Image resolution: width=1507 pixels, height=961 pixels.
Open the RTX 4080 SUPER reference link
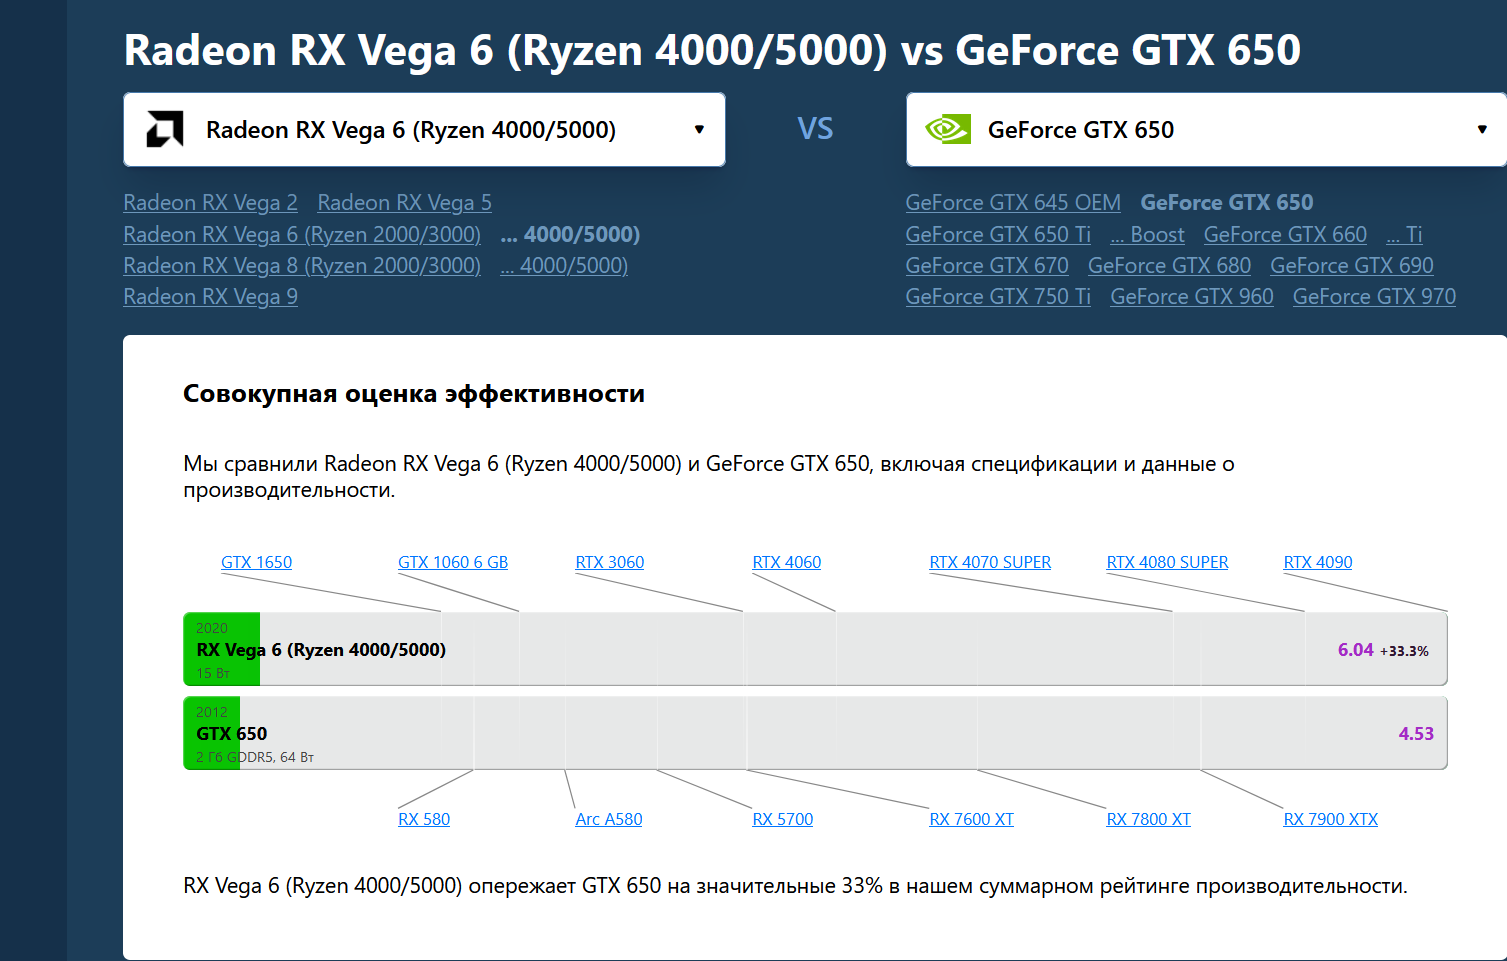pyautogui.click(x=1167, y=562)
